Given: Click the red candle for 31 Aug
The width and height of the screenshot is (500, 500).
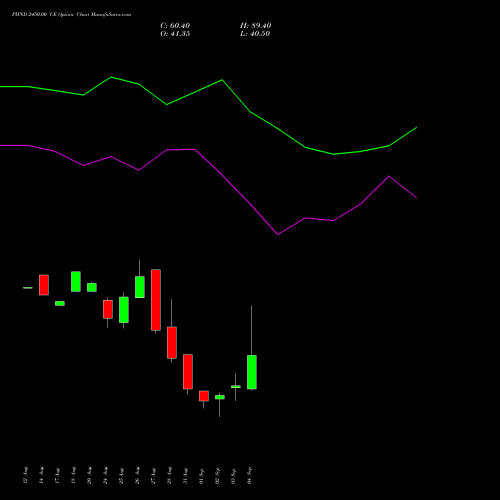Looking at the screenshot, I should click(x=188, y=372).
